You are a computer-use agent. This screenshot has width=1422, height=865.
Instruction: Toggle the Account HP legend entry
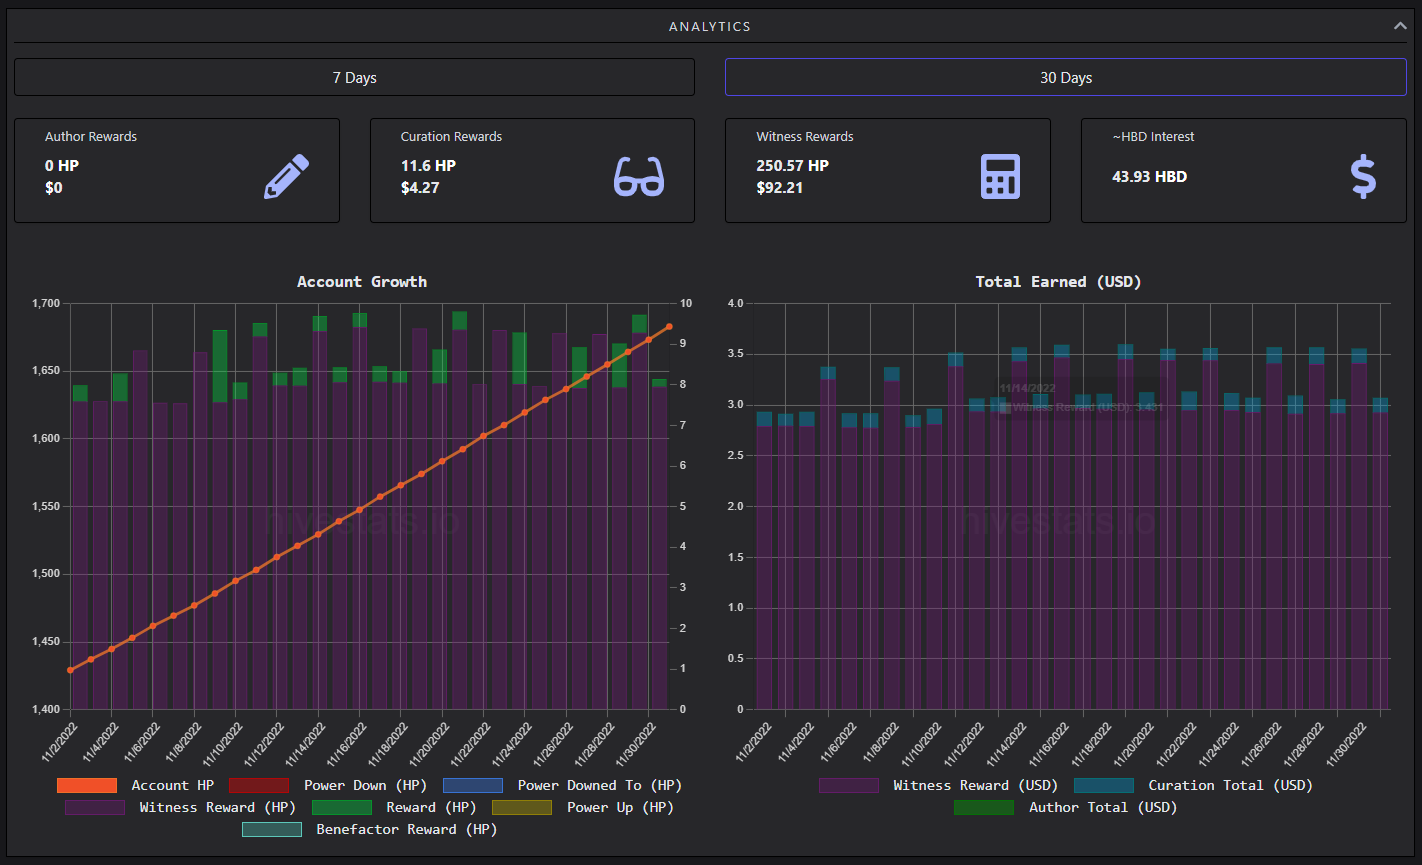pyautogui.click(x=135, y=785)
